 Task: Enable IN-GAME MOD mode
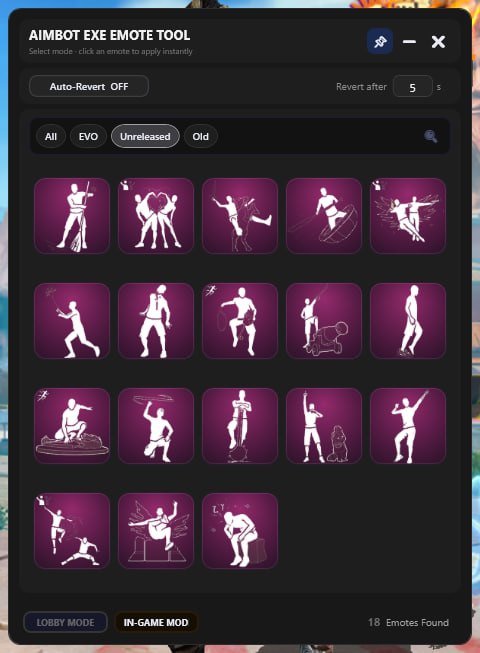coord(156,622)
